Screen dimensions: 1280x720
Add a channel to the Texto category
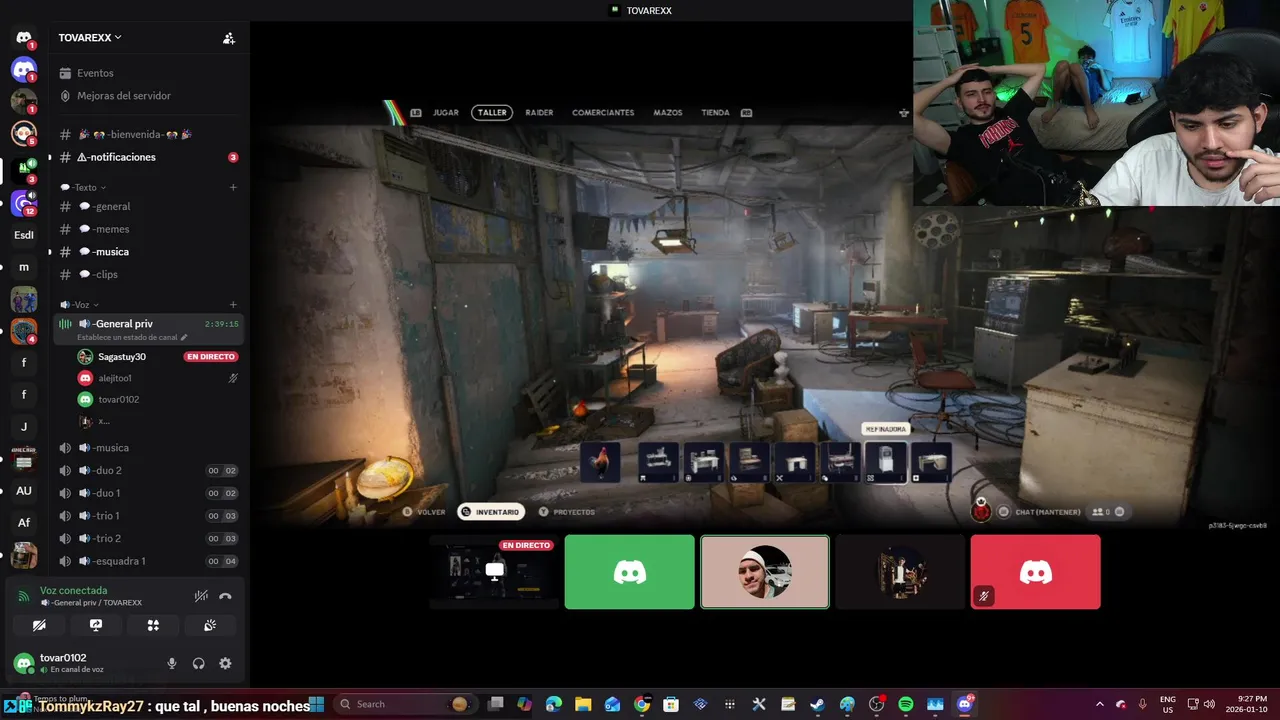pyautogui.click(x=233, y=187)
